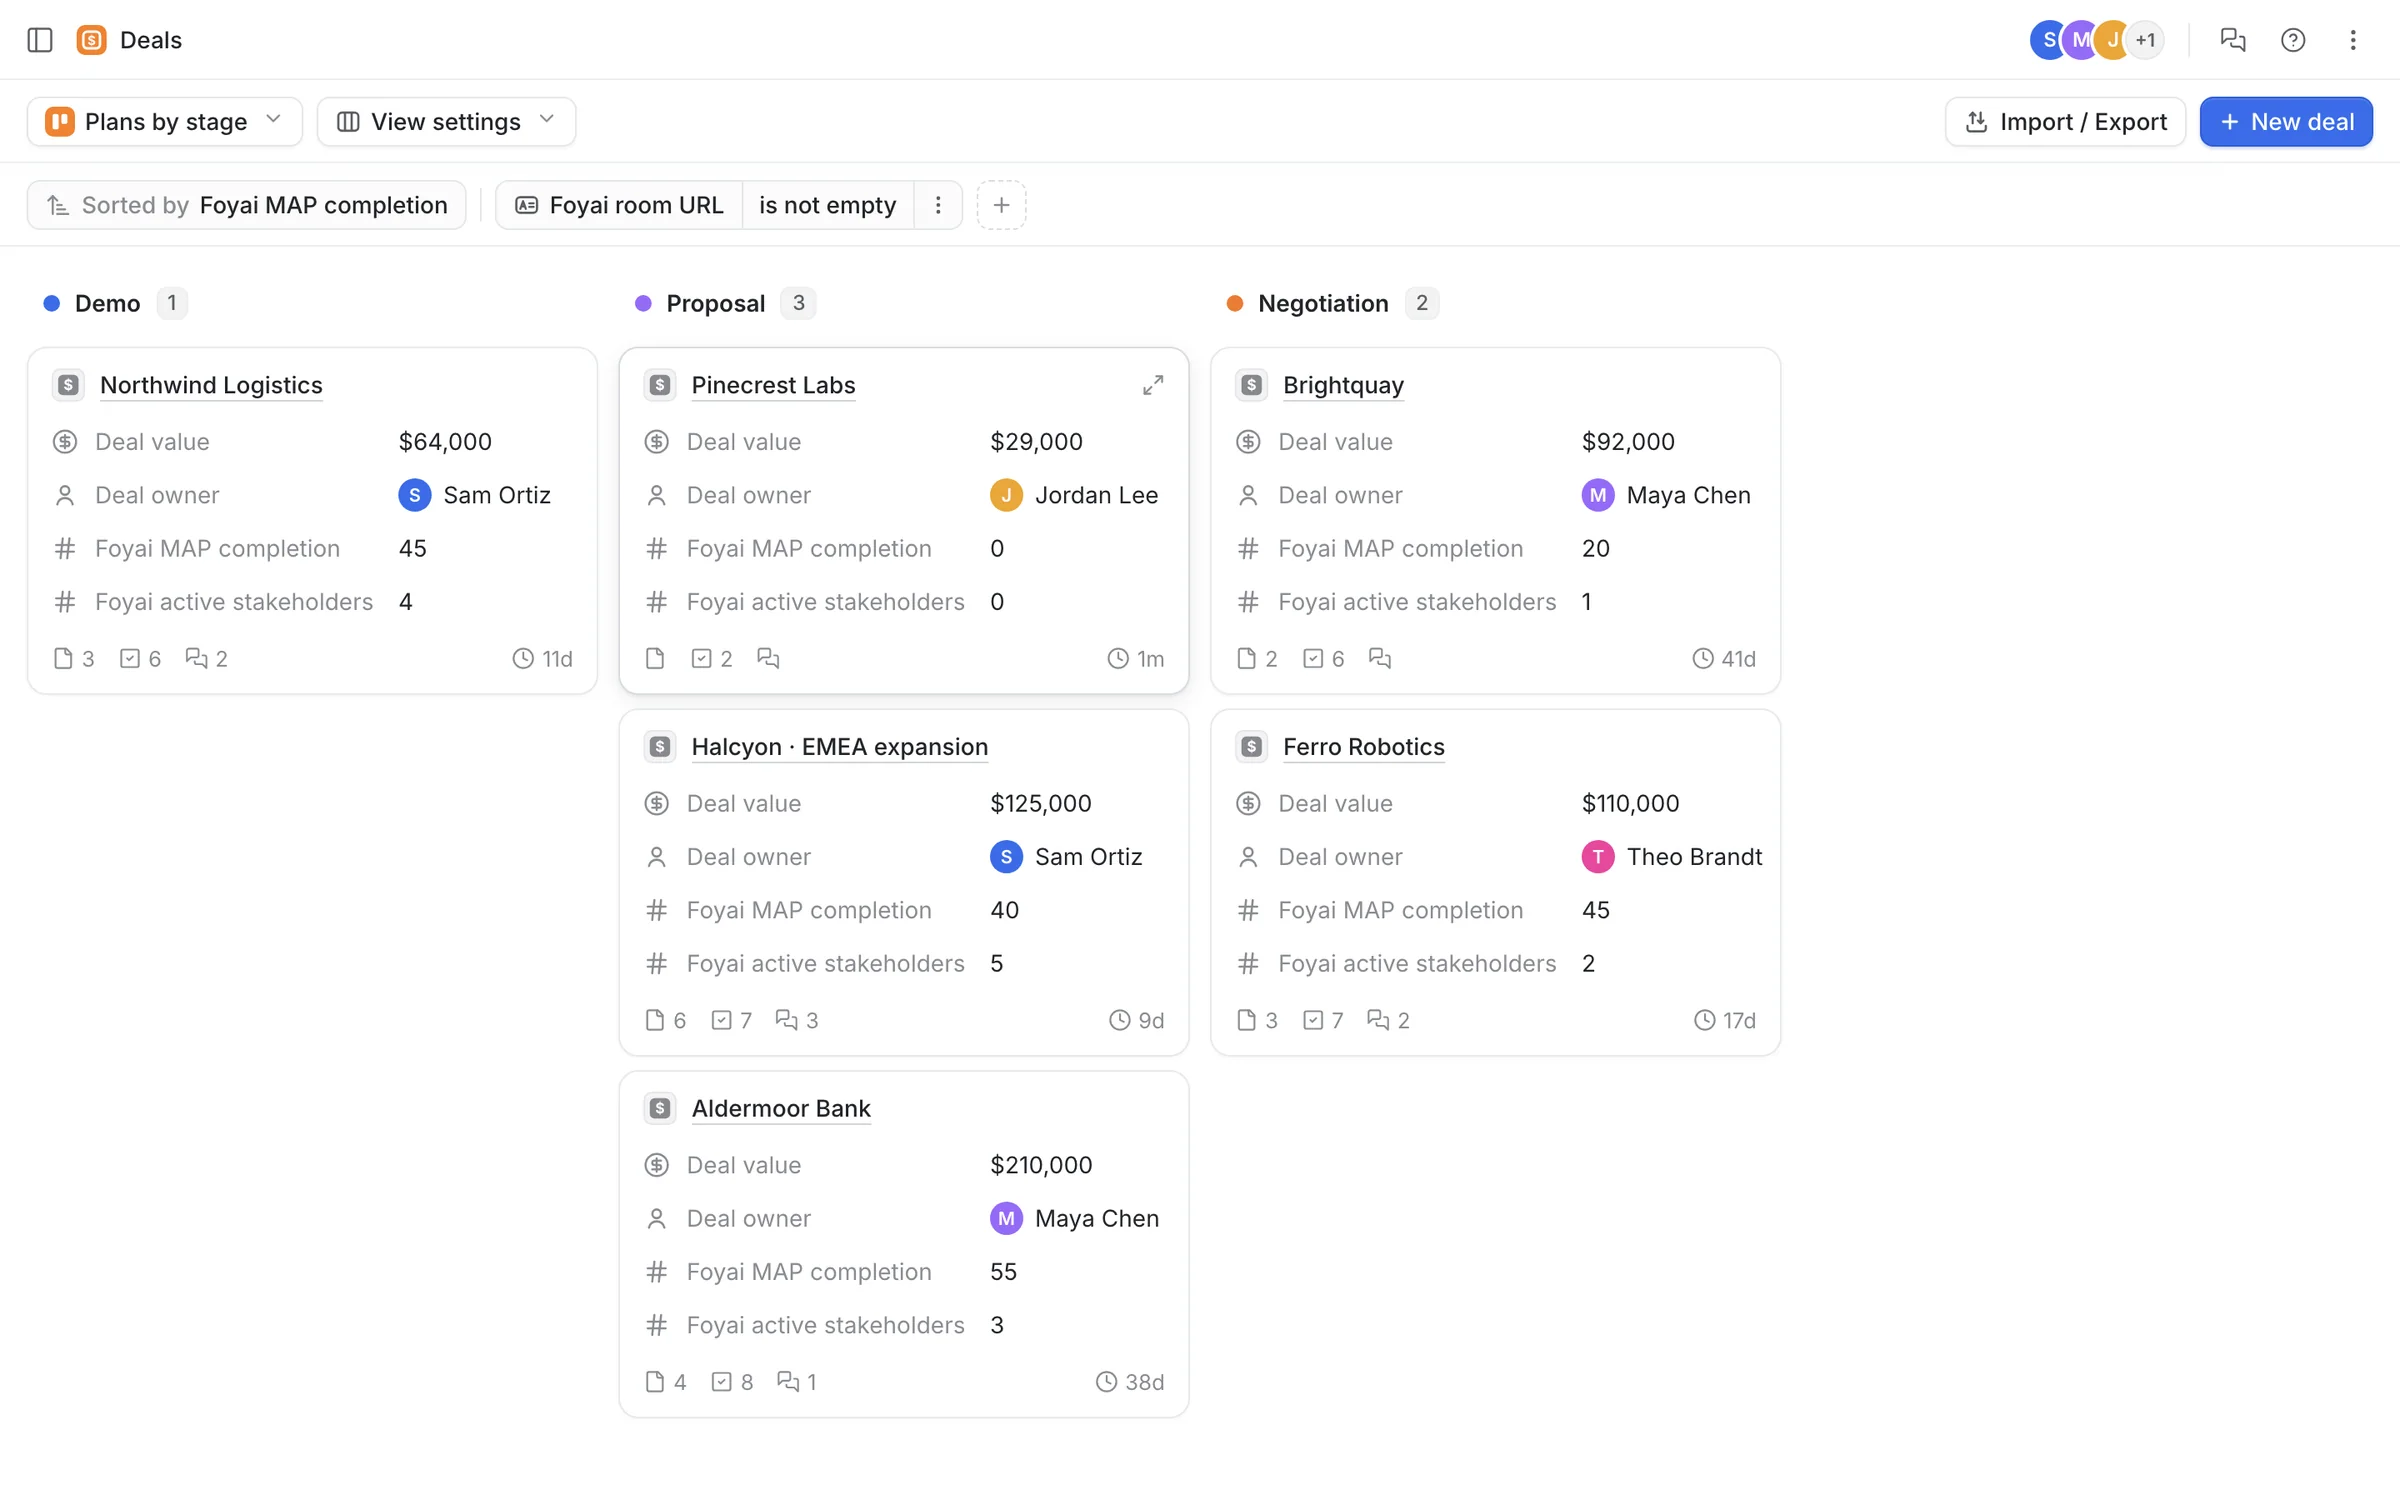Open filter options three-dot menu

point(937,205)
